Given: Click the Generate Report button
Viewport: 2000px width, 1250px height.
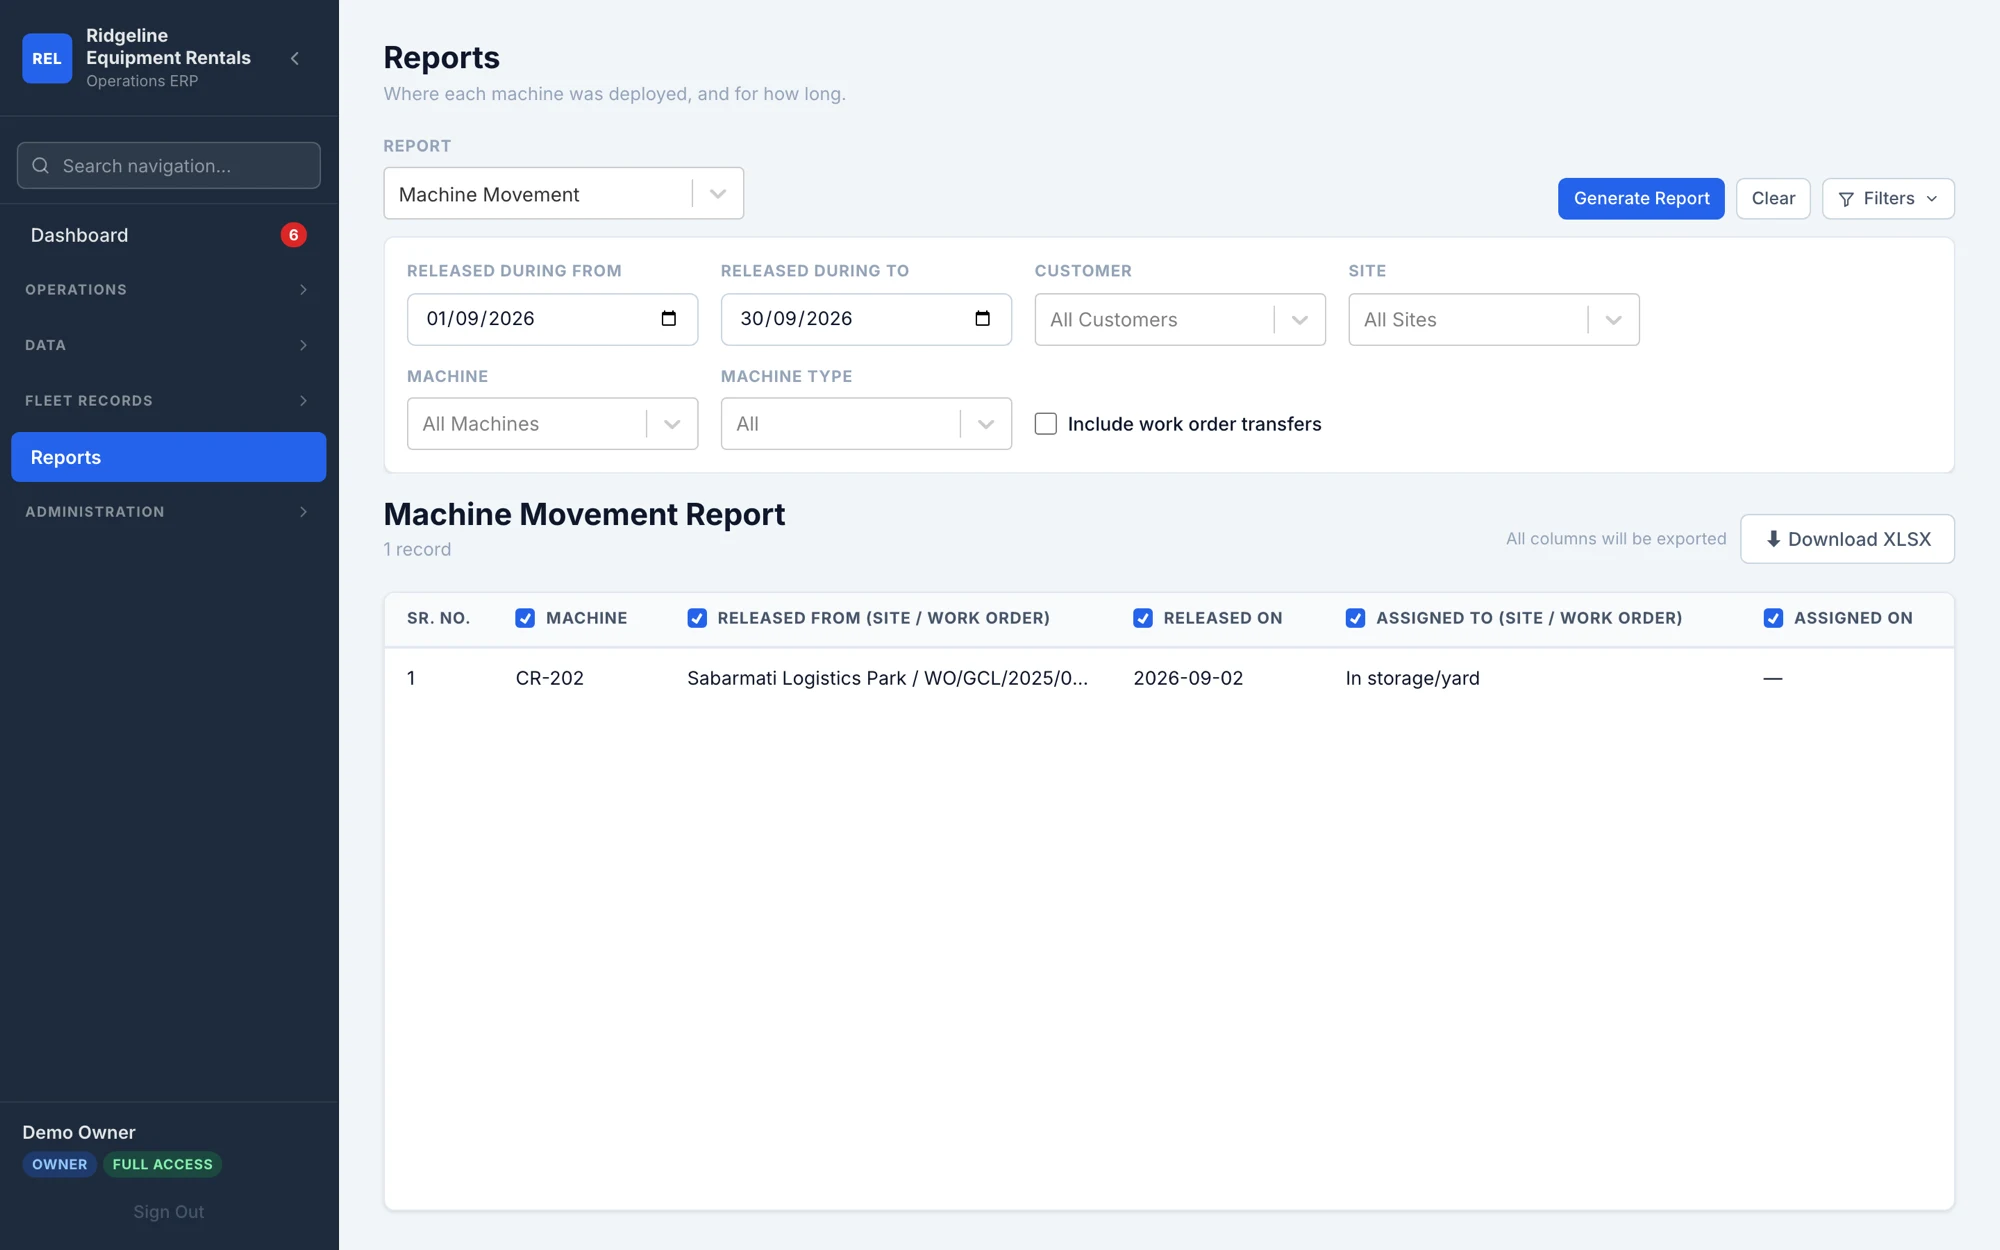Looking at the screenshot, I should [1641, 199].
